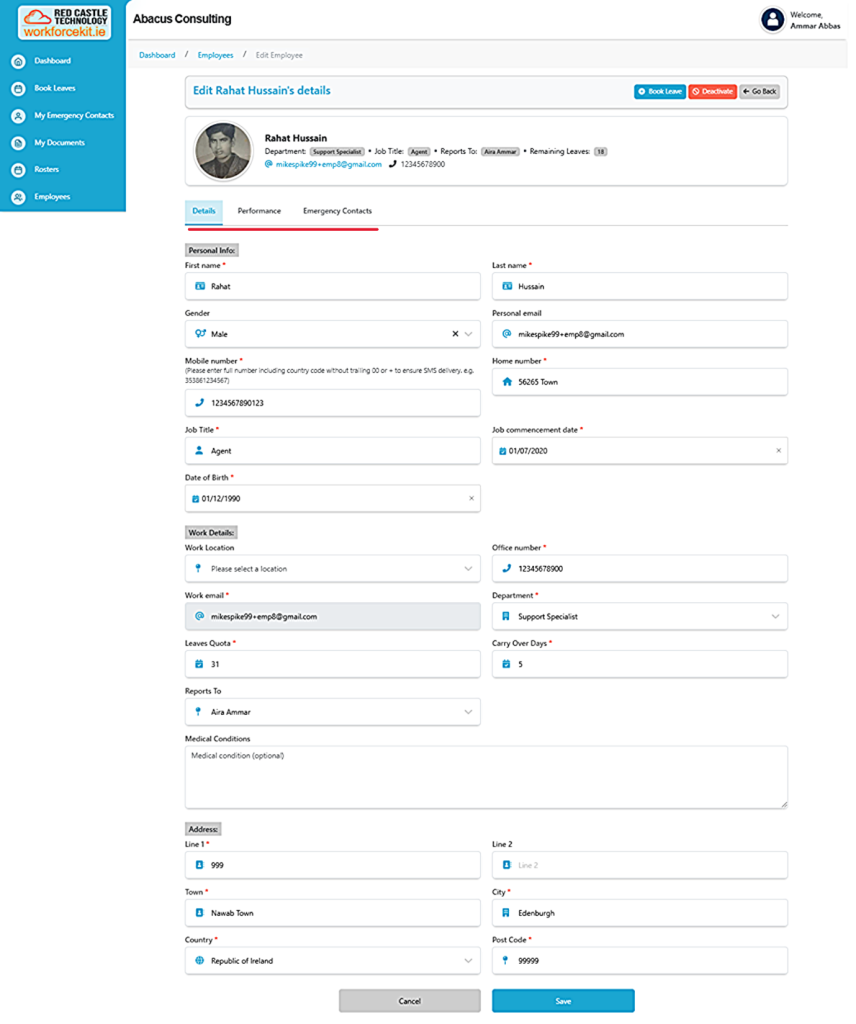Click the red Deactivate button
Screen dimensions: 856x1024
point(712,91)
